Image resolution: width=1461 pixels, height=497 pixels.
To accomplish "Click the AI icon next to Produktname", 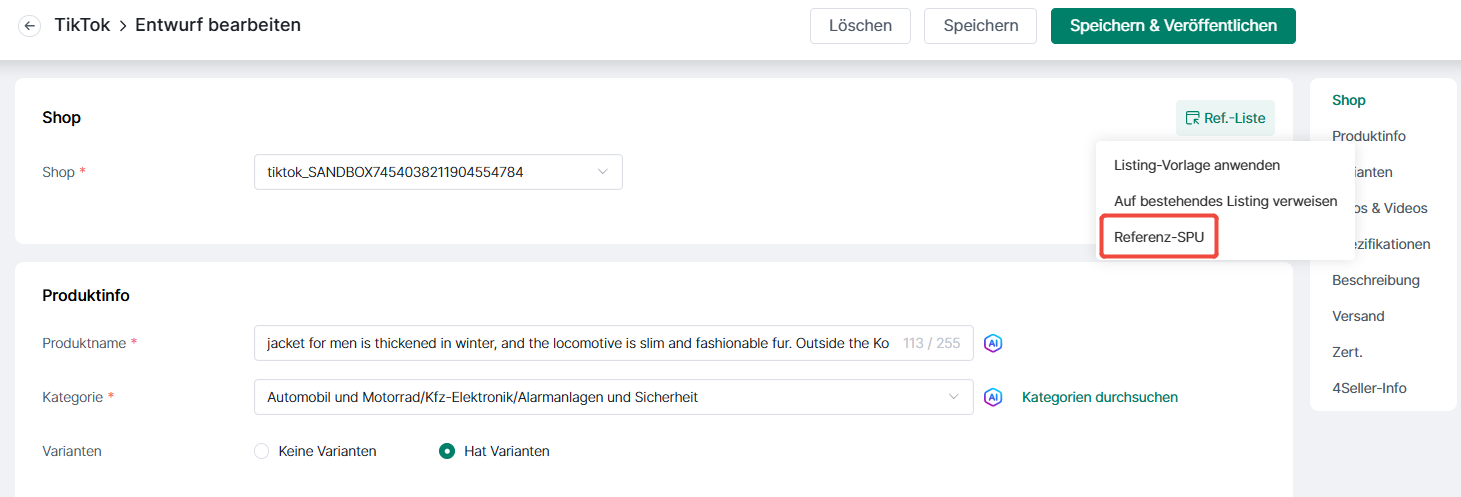I will (x=993, y=343).
